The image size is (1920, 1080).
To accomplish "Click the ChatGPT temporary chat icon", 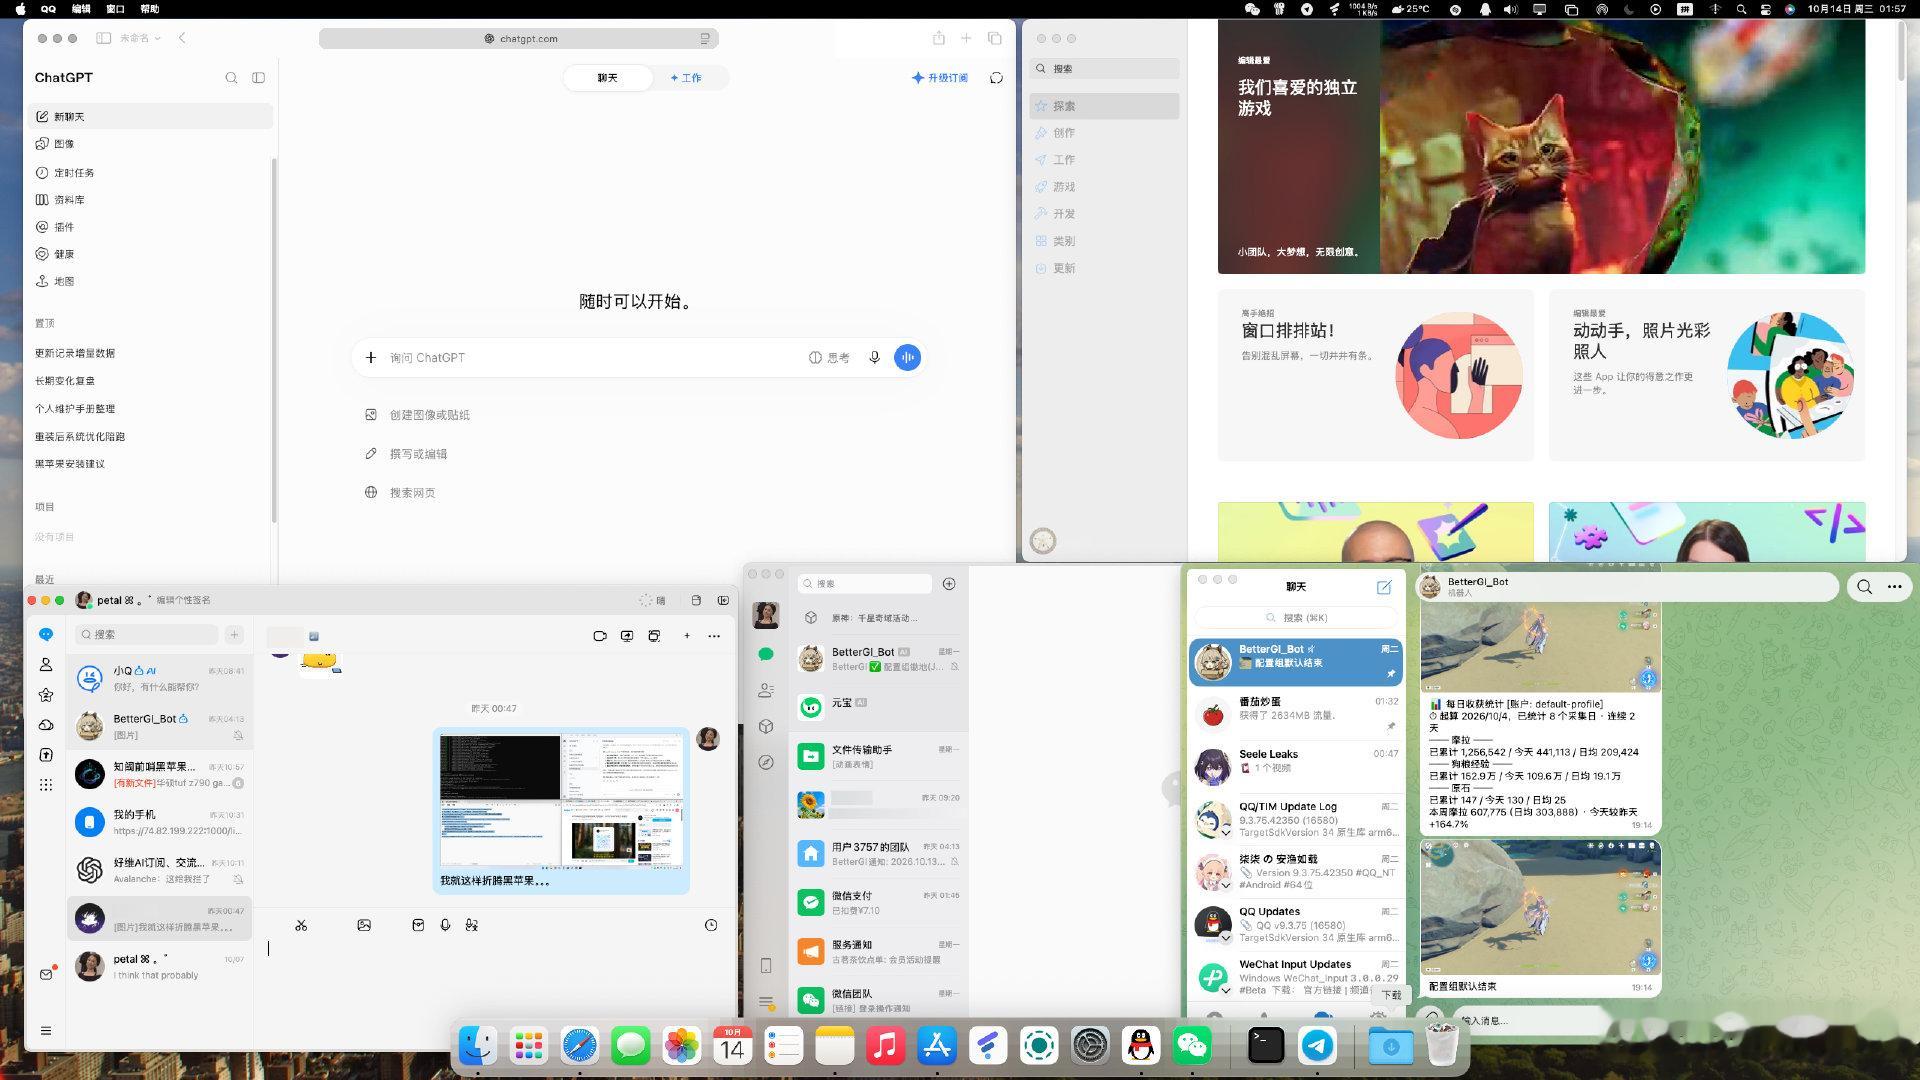I will point(996,78).
